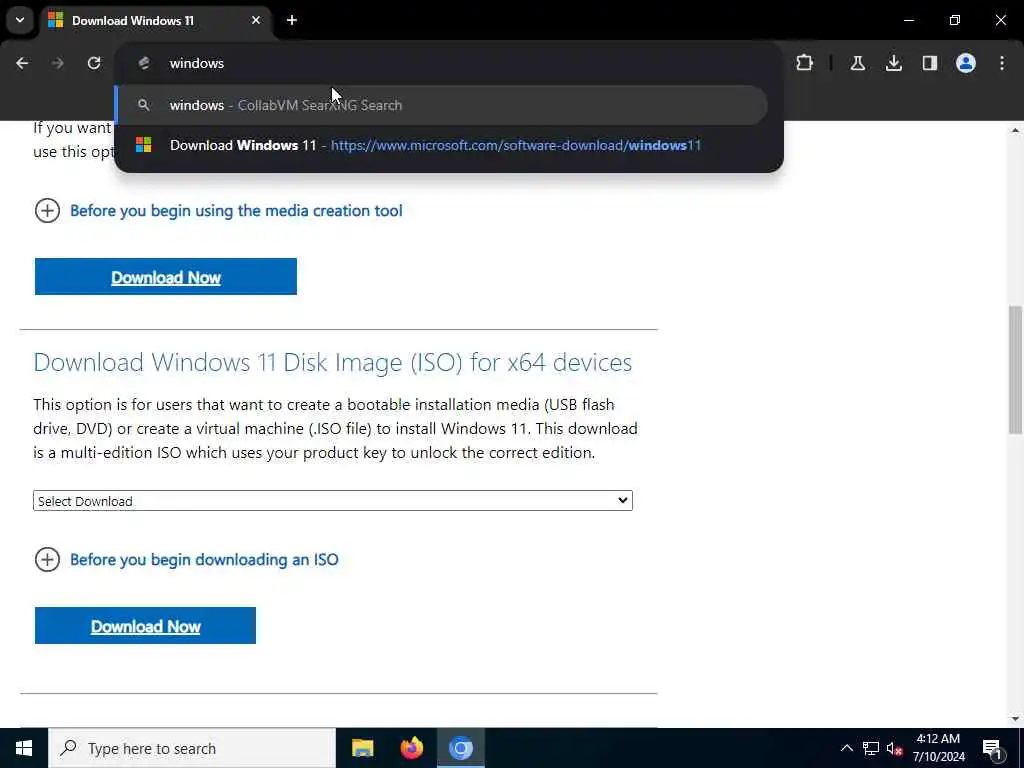Open File Explorer from the taskbar
1024x768 pixels.
[362, 748]
